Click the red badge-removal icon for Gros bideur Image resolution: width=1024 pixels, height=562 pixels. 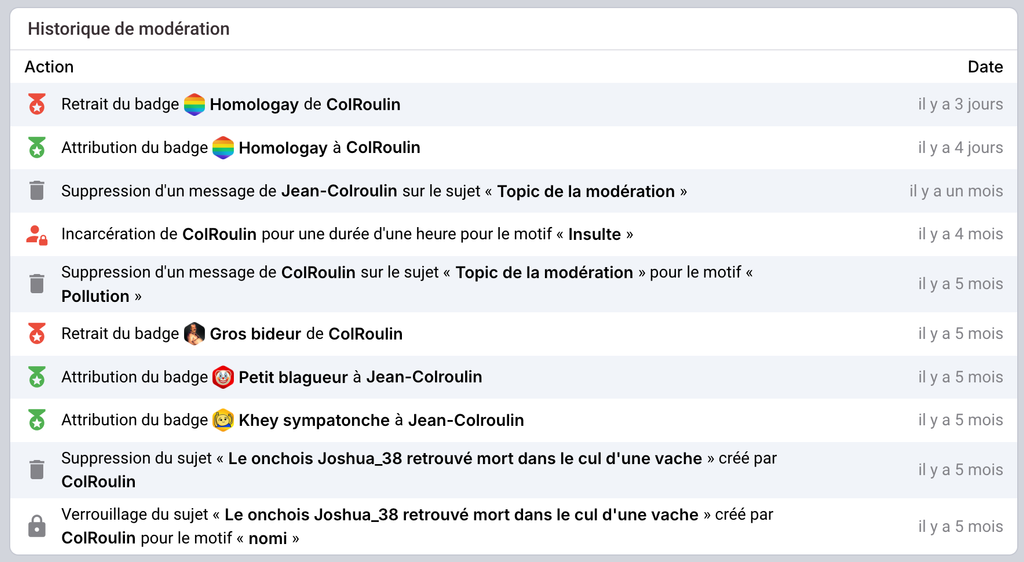(x=37, y=334)
